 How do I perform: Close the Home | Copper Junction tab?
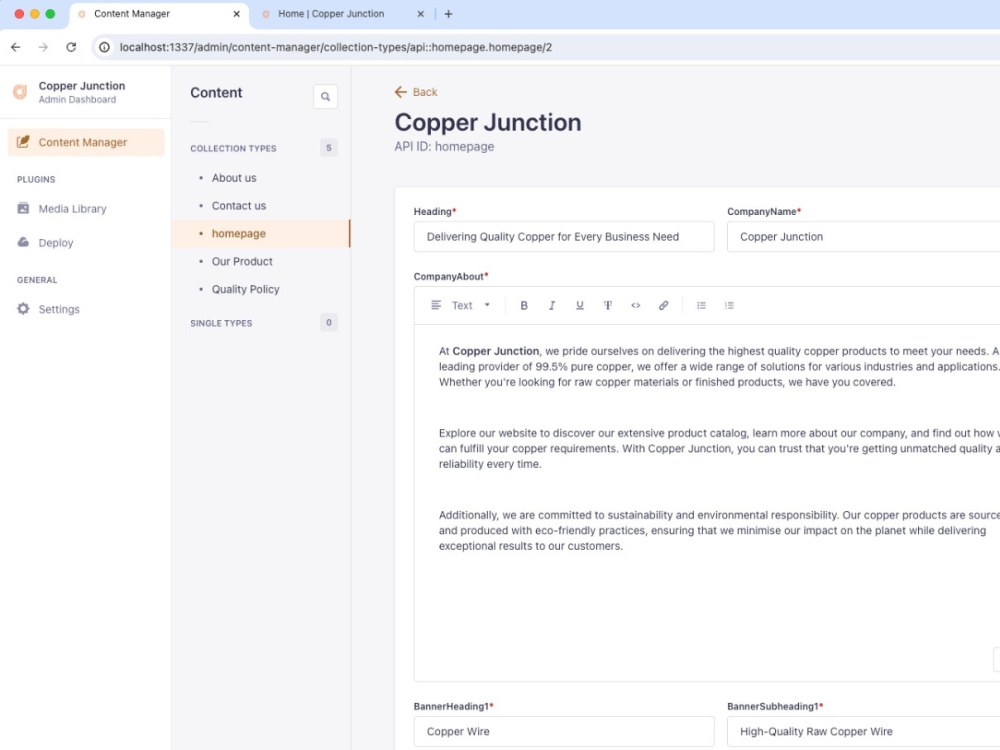(420, 13)
